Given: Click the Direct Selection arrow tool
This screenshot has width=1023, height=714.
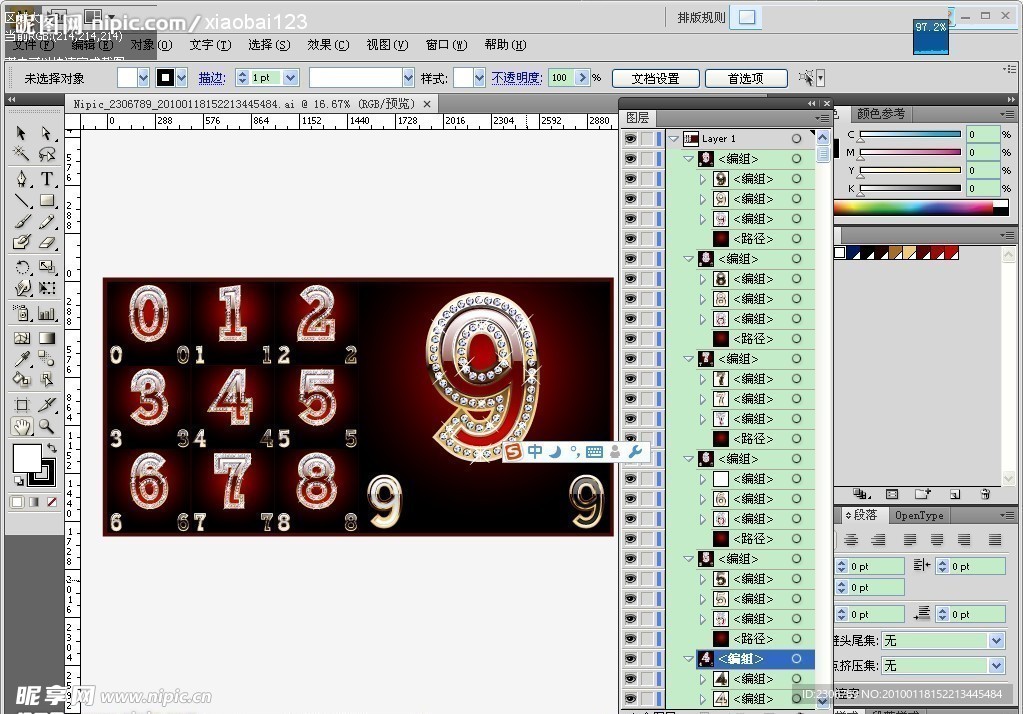Looking at the screenshot, I should coord(46,133).
